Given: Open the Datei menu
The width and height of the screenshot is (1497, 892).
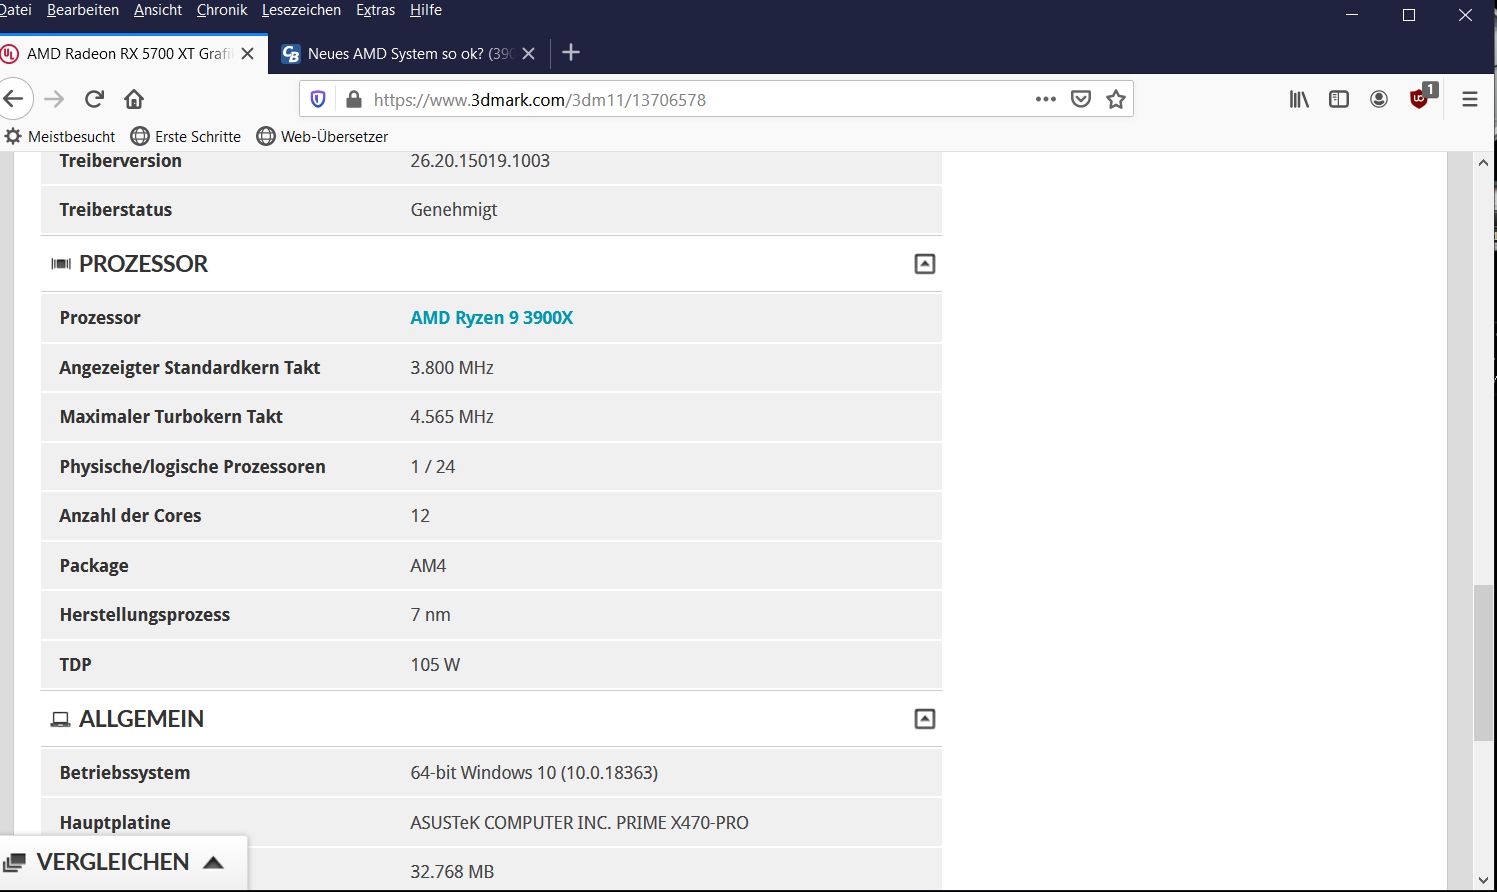Looking at the screenshot, I should click(15, 10).
